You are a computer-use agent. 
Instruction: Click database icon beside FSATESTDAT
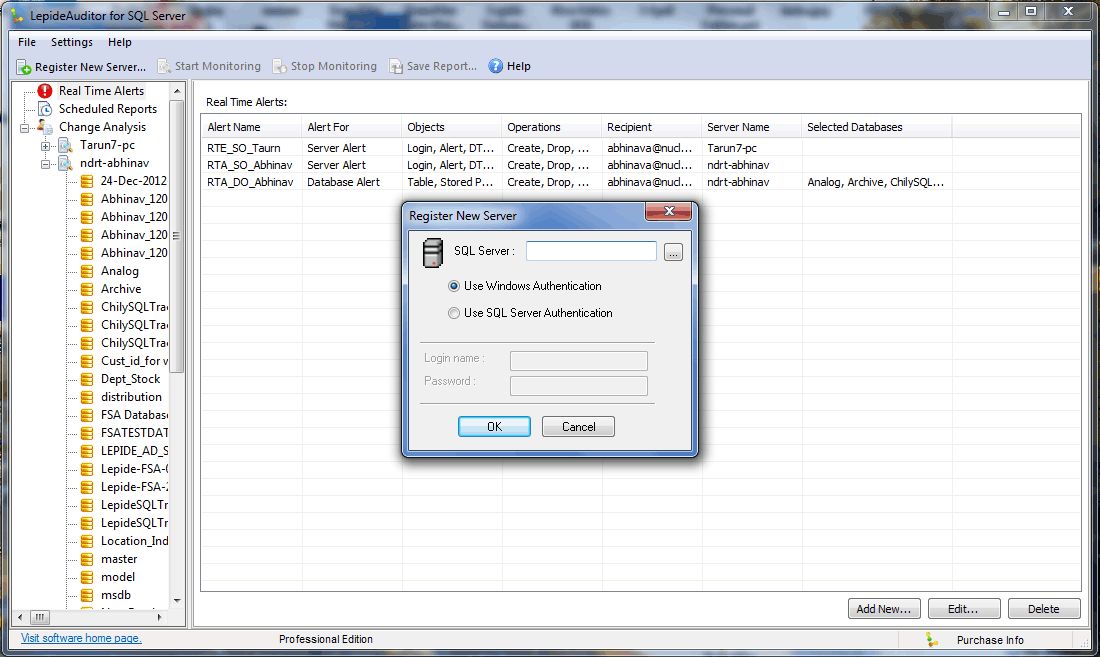87,433
